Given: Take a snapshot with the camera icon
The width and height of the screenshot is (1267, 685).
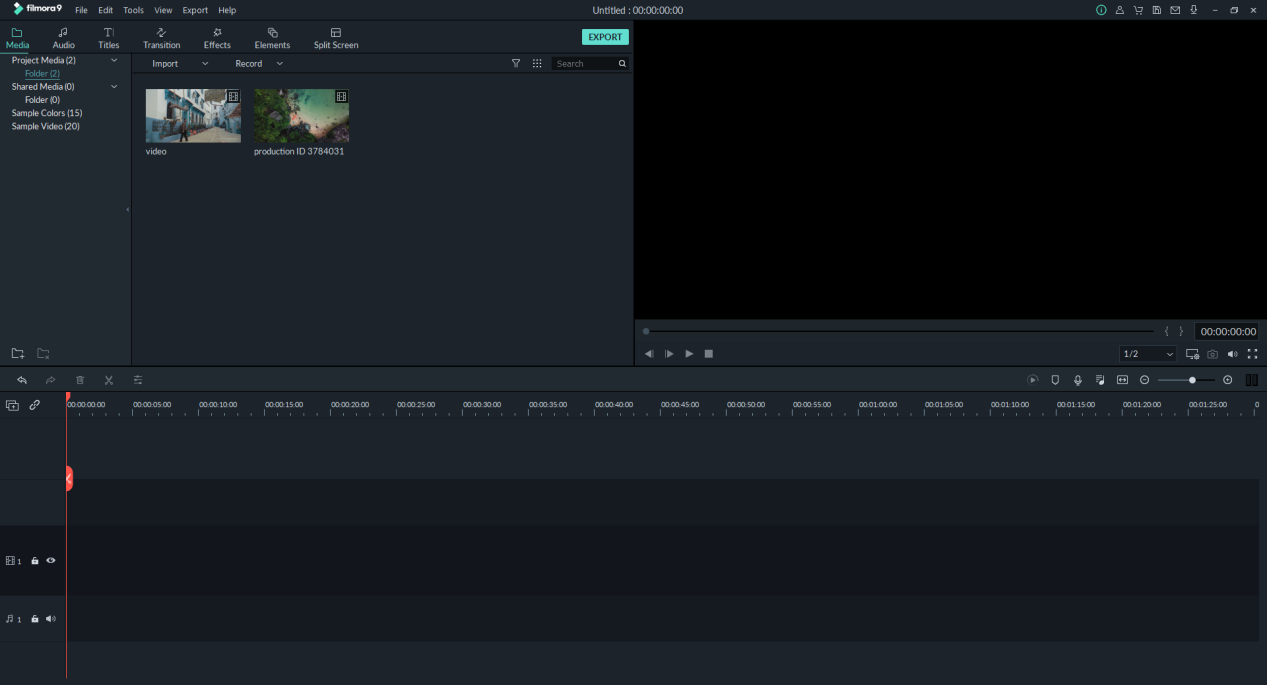Looking at the screenshot, I should click(1211, 354).
